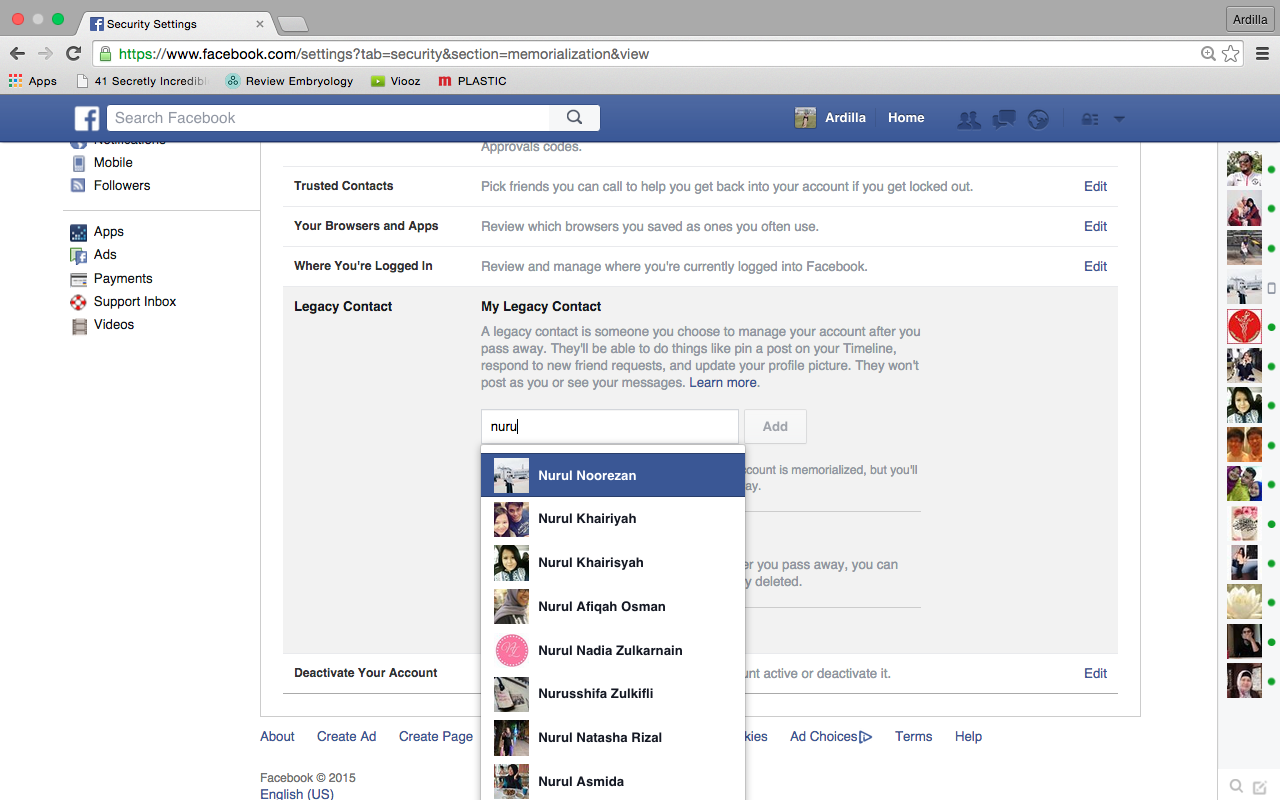The height and width of the screenshot is (800, 1280).
Task: Go to Home in Facebook header
Action: [x=906, y=118]
